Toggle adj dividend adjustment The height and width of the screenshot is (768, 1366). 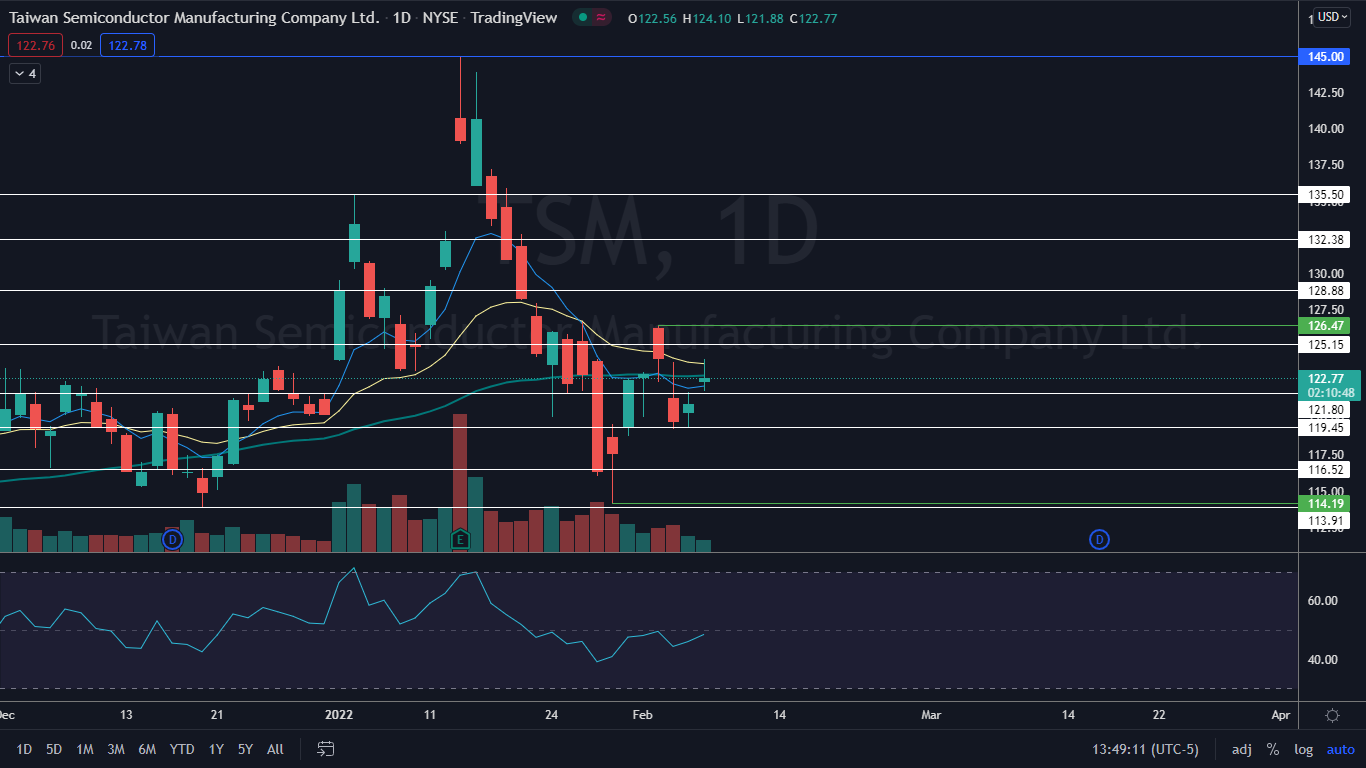(x=1241, y=749)
